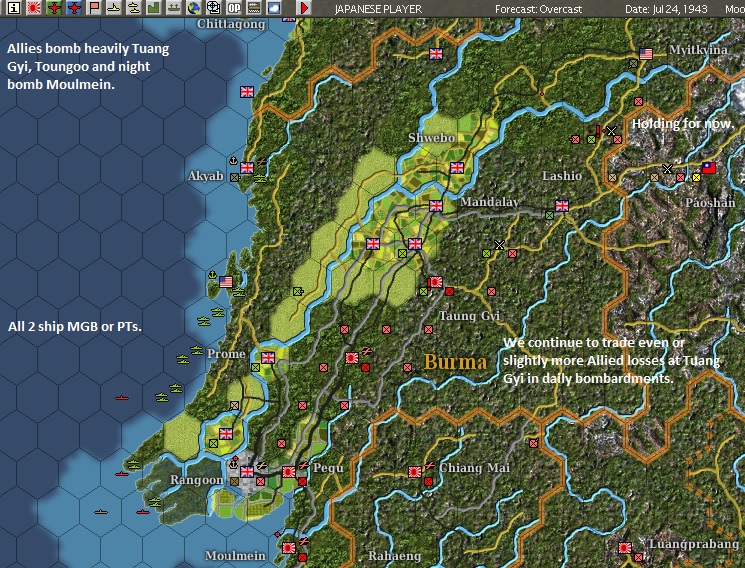Click the crosshair reticle icon
The width and height of the screenshot is (745, 568).
click(x=214, y=8)
